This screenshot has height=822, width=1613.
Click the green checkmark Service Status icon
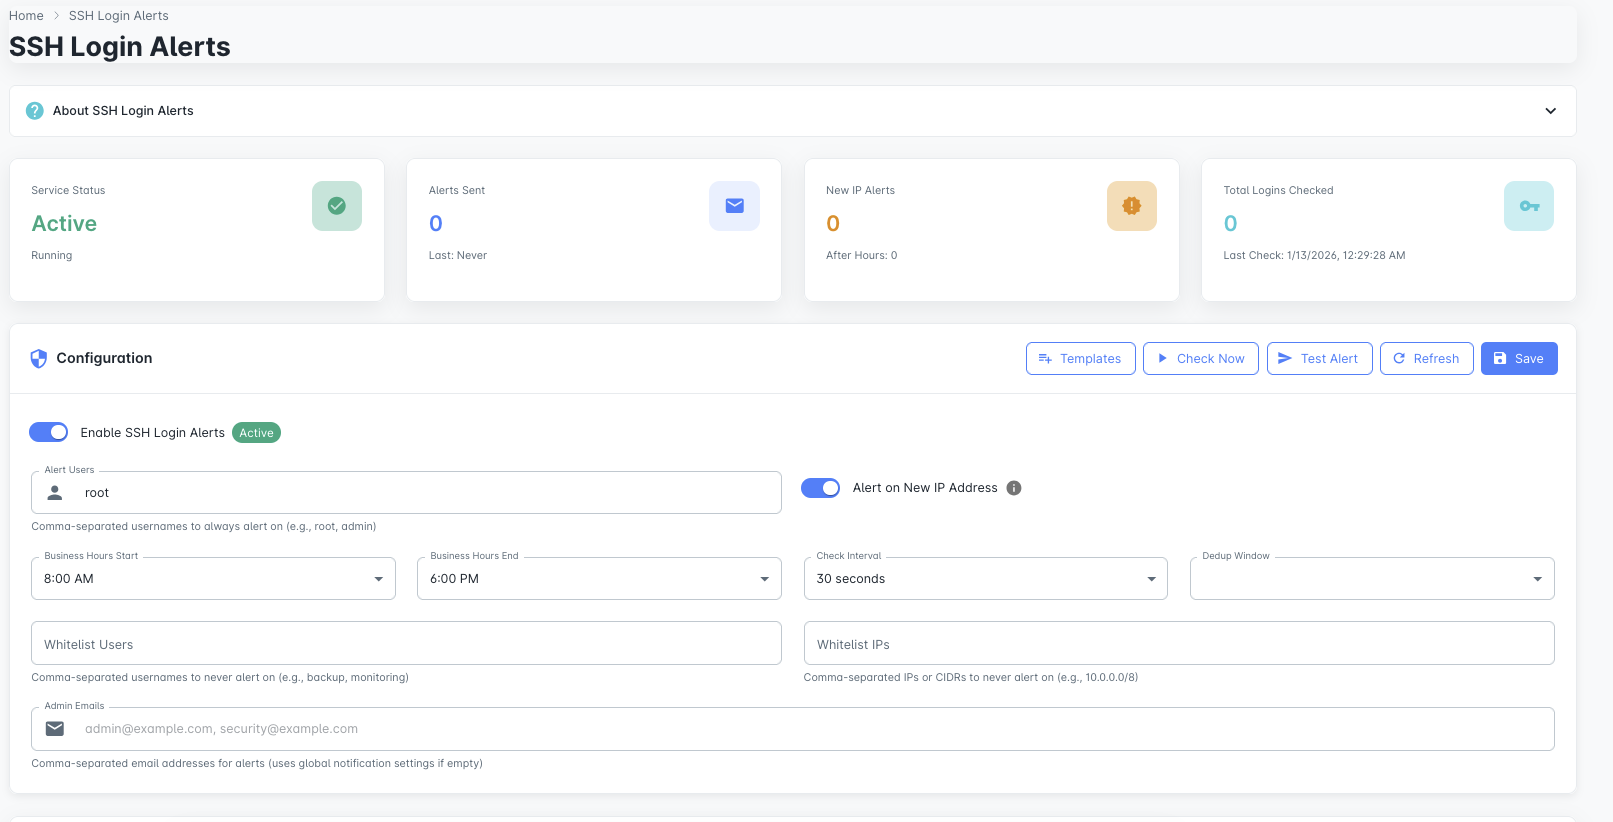(337, 206)
